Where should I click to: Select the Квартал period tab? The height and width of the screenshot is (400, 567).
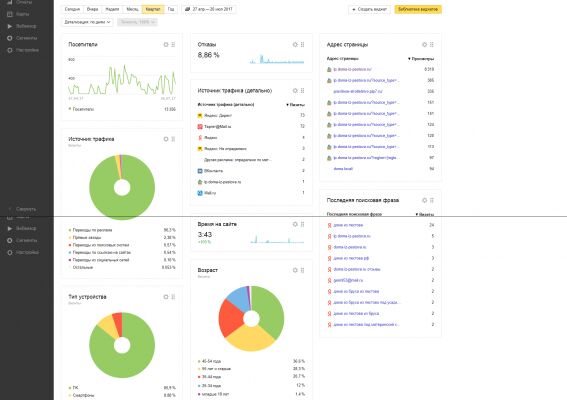[153, 9]
